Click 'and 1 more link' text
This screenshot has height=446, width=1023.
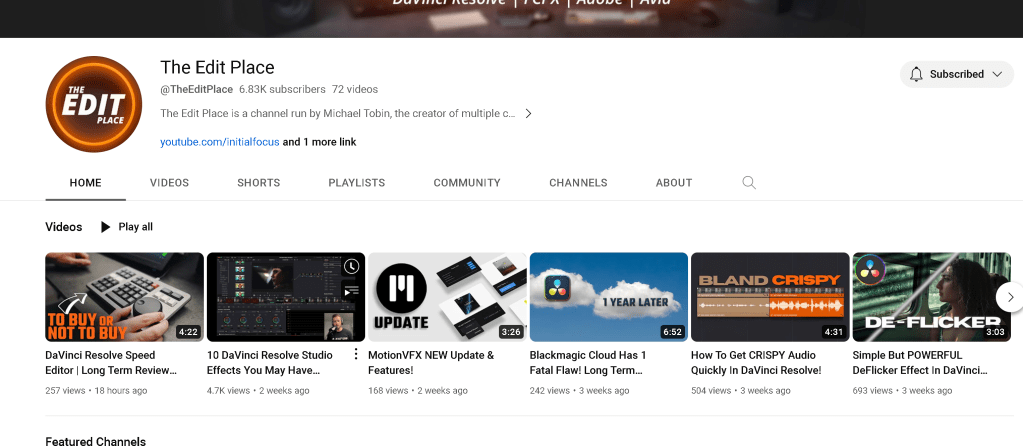320,141
